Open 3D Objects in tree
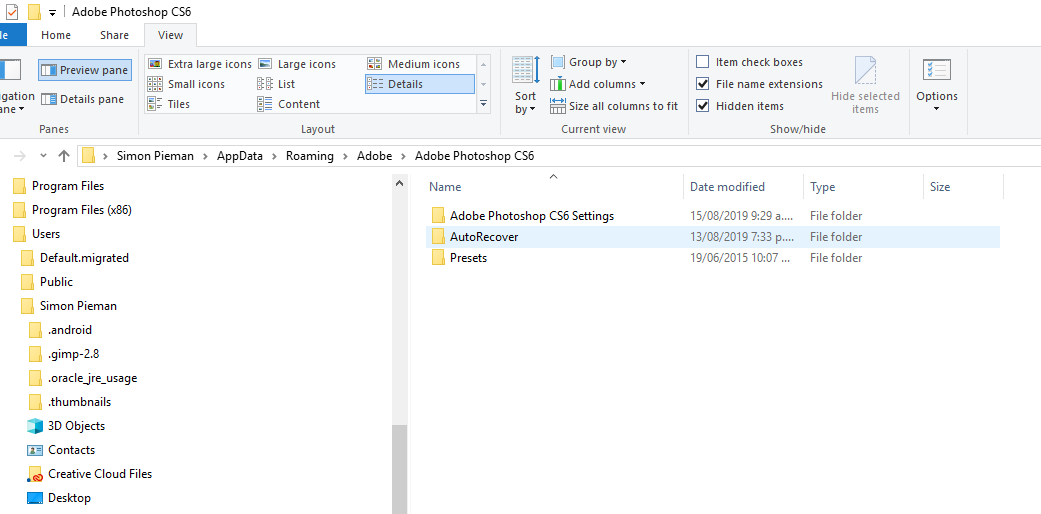The image size is (1041, 514). [76, 426]
